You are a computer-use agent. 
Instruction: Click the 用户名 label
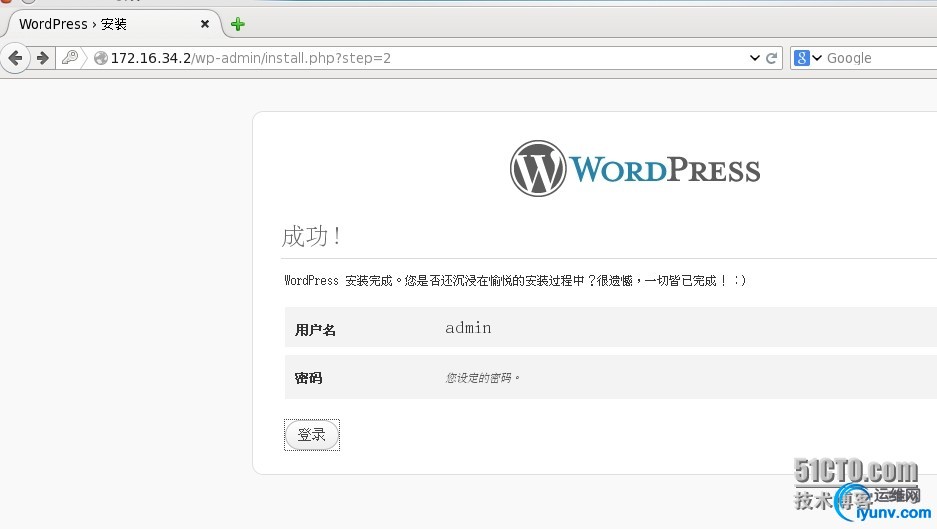coord(315,329)
